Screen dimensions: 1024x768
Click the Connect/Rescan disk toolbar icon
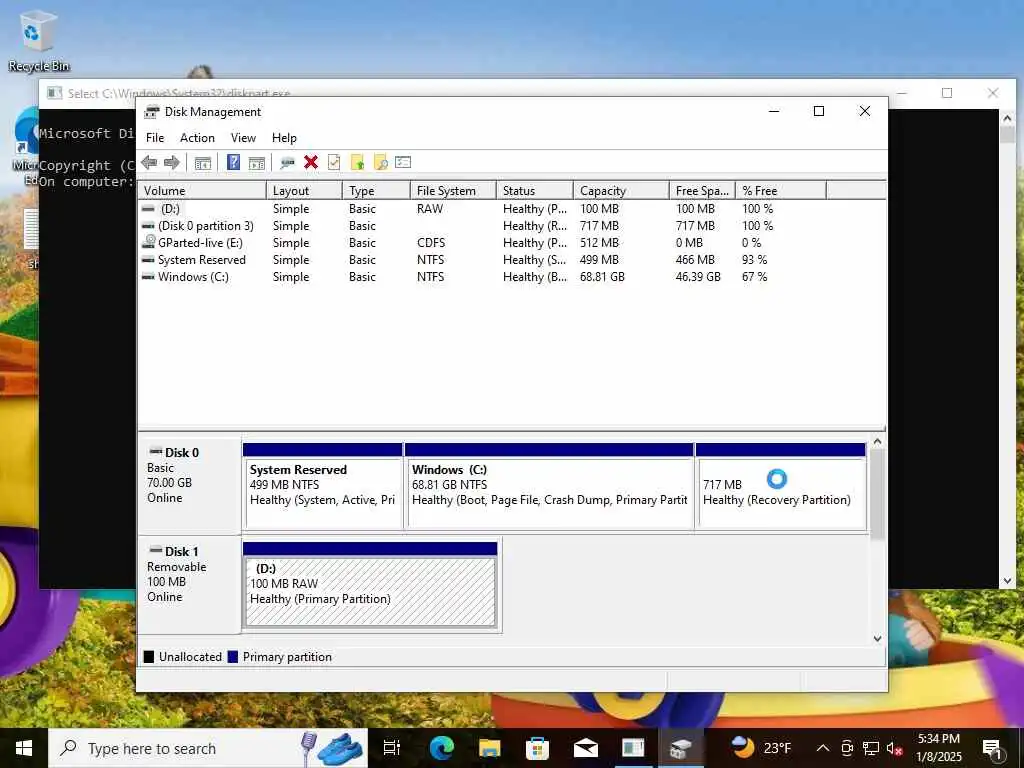(x=287, y=163)
